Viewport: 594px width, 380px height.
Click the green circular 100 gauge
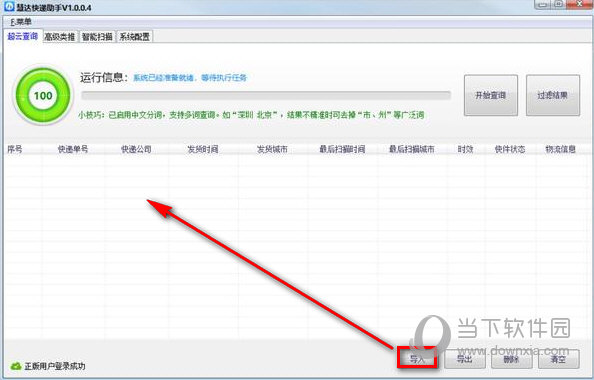pos(43,95)
